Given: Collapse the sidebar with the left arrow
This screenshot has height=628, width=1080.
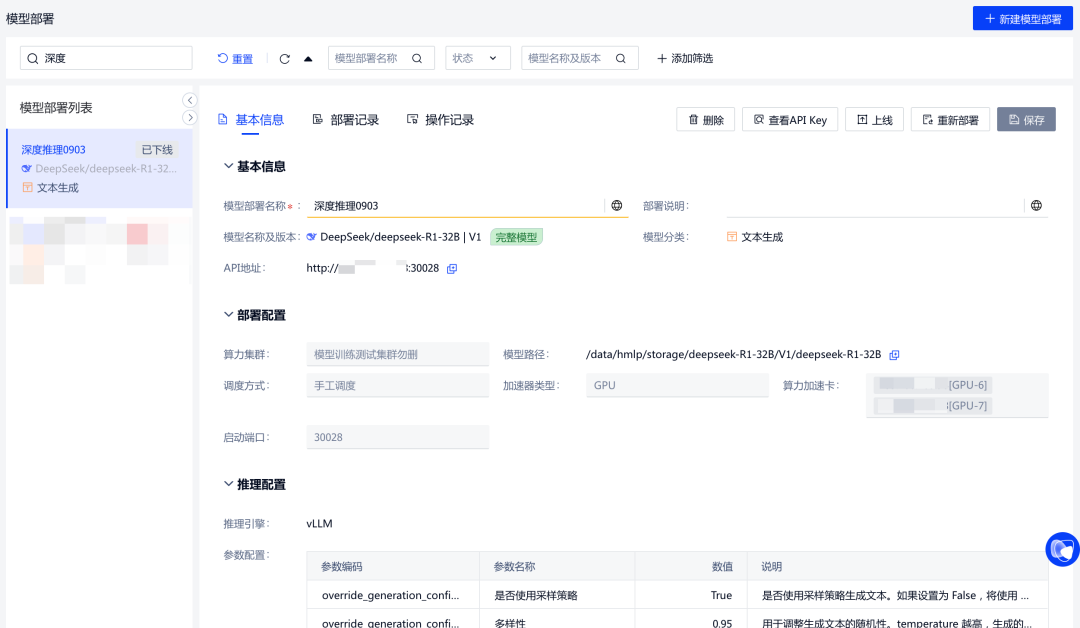Looking at the screenshot, I should [190, 100].
